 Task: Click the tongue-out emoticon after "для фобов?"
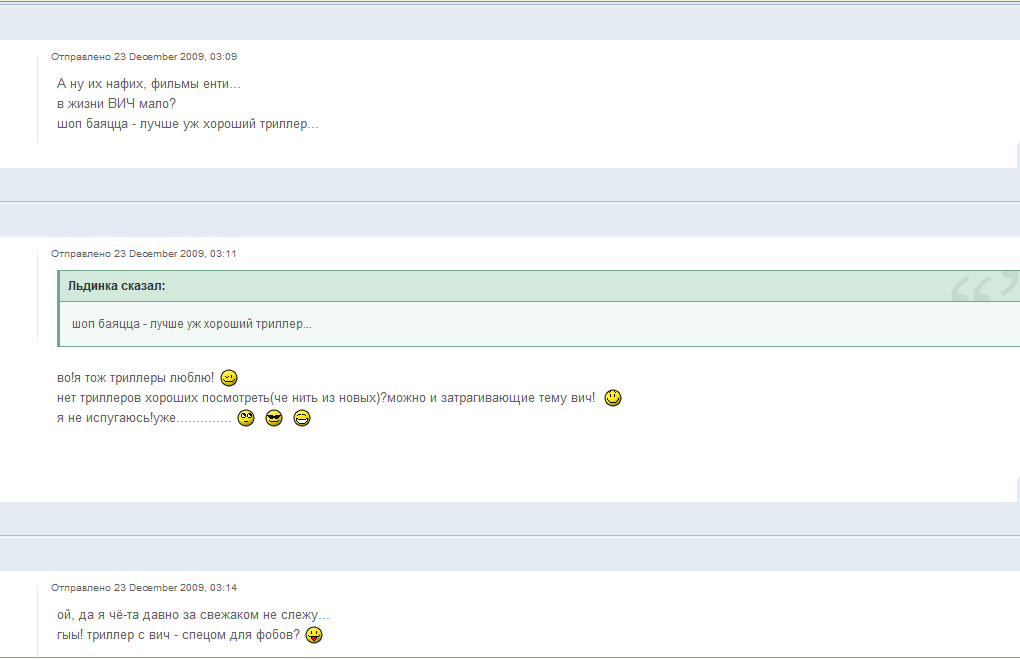[314, 635]
